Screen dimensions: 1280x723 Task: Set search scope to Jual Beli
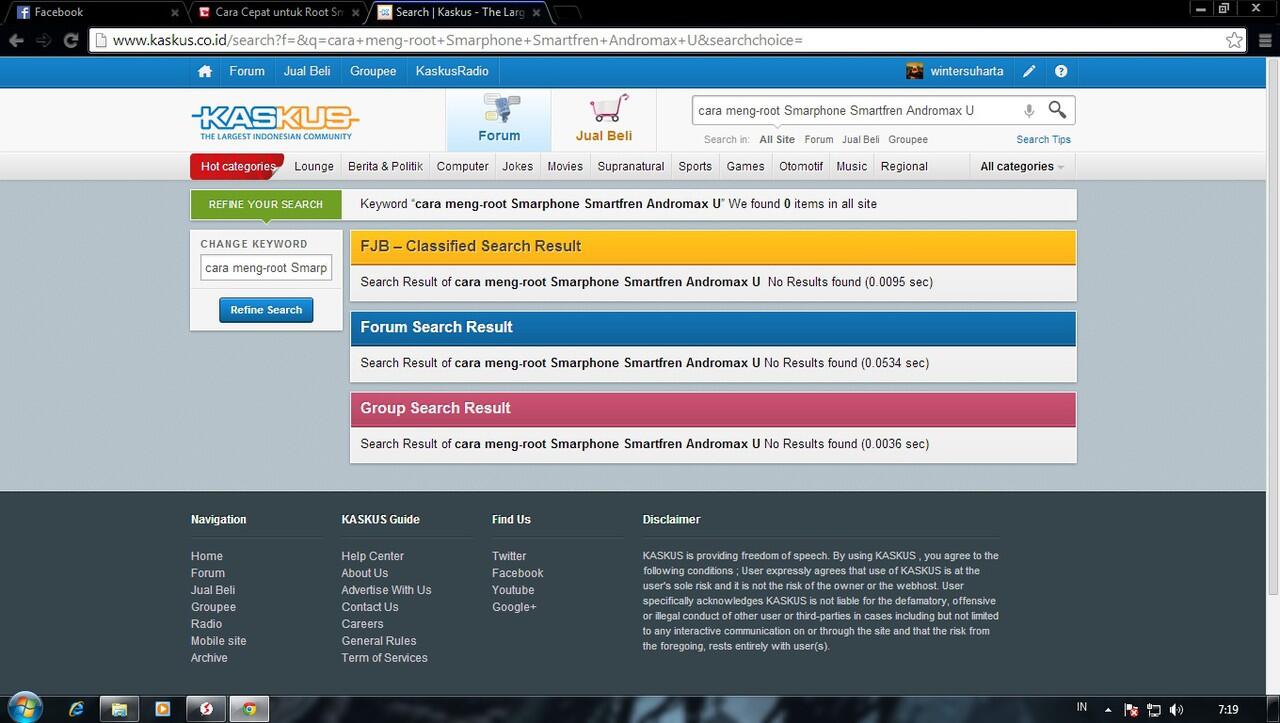click(x=860, y=140)
